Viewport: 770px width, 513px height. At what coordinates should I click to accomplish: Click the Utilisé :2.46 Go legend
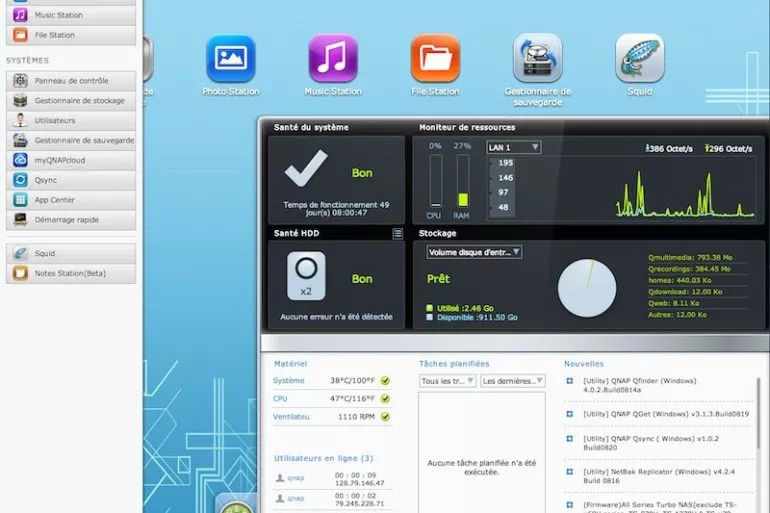460,308
